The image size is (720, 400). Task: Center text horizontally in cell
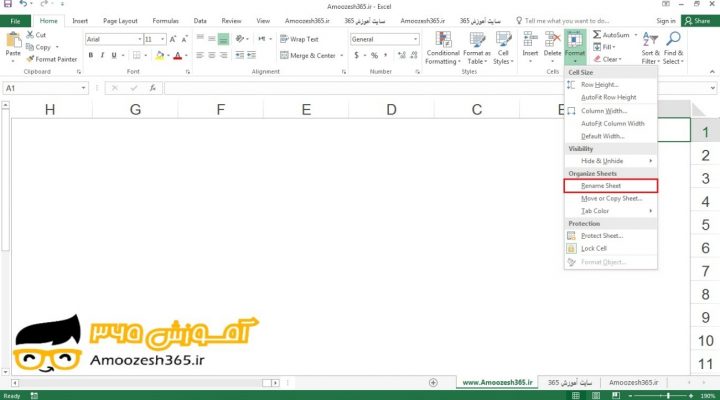212,56
